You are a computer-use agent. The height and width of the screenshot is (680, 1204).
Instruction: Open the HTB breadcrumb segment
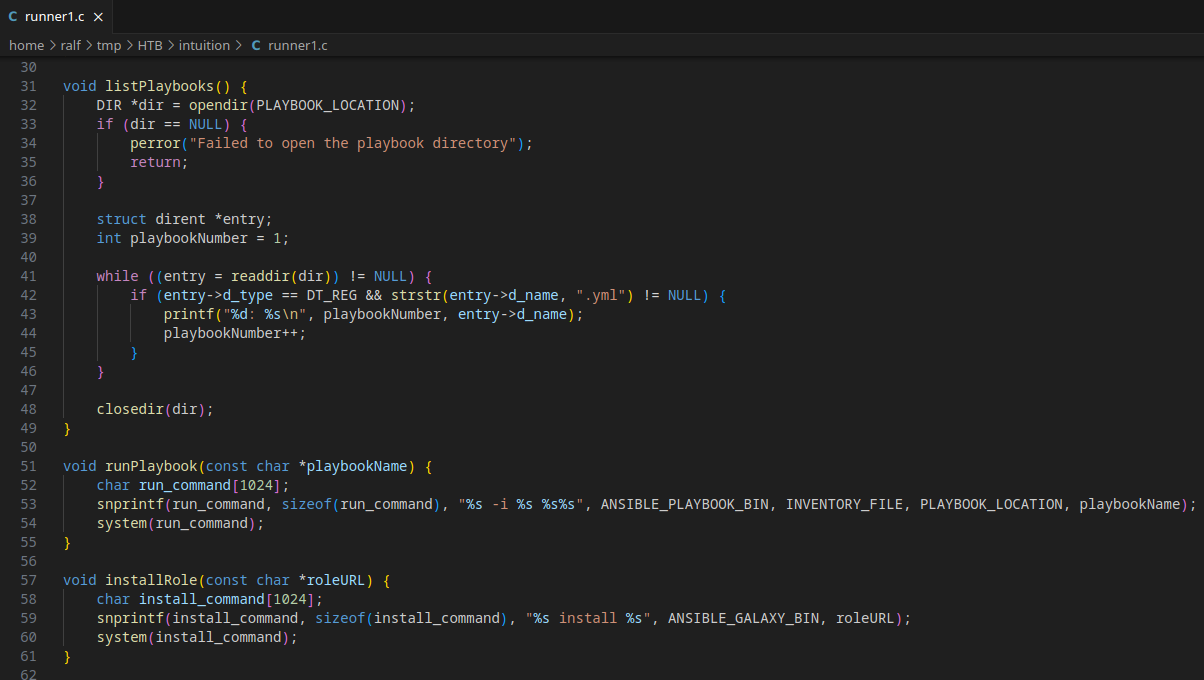click(x=150, y=45)
